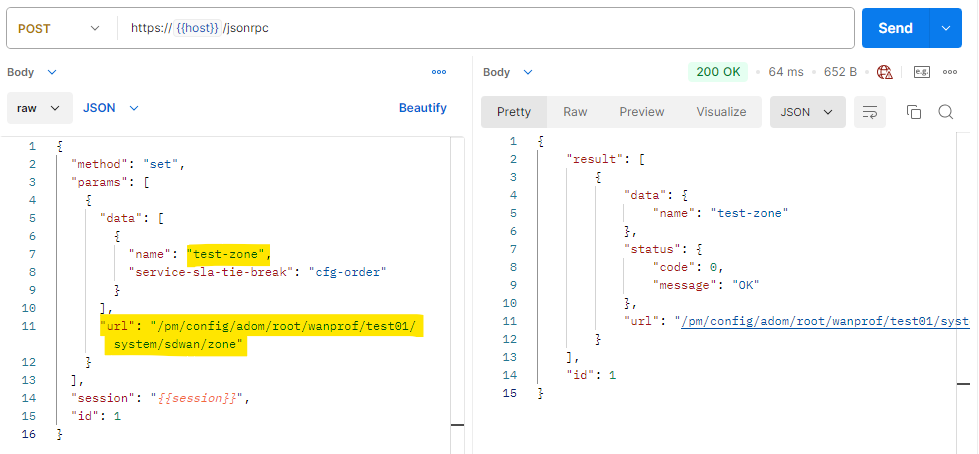Click the copy response icon

[913, 112]
